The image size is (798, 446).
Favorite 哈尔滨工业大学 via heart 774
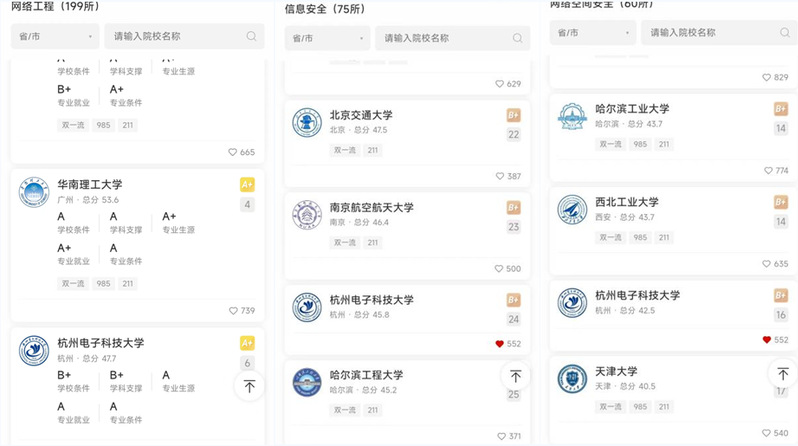pos(768,171)
